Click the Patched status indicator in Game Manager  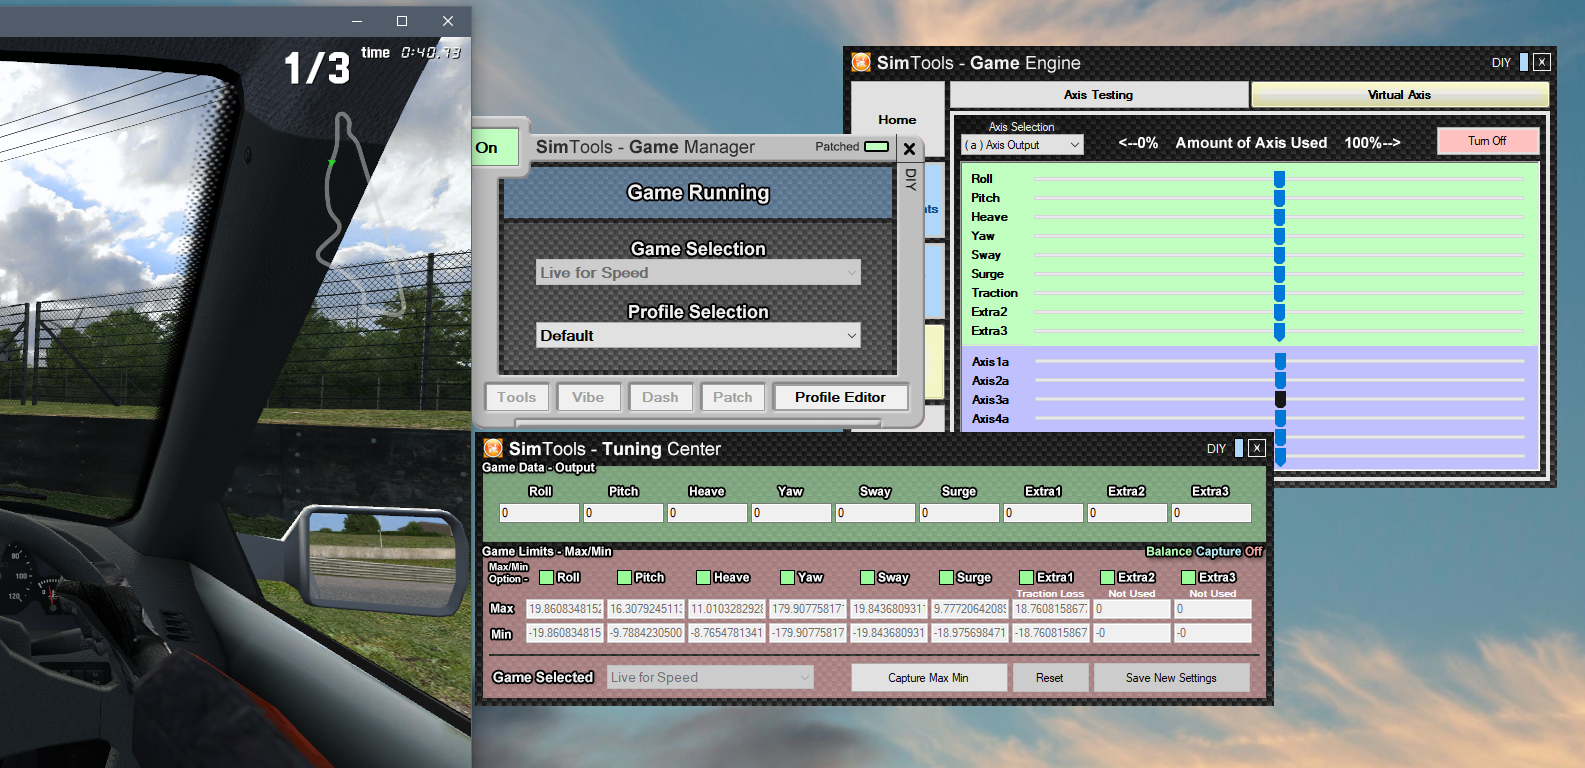[877, 146]
